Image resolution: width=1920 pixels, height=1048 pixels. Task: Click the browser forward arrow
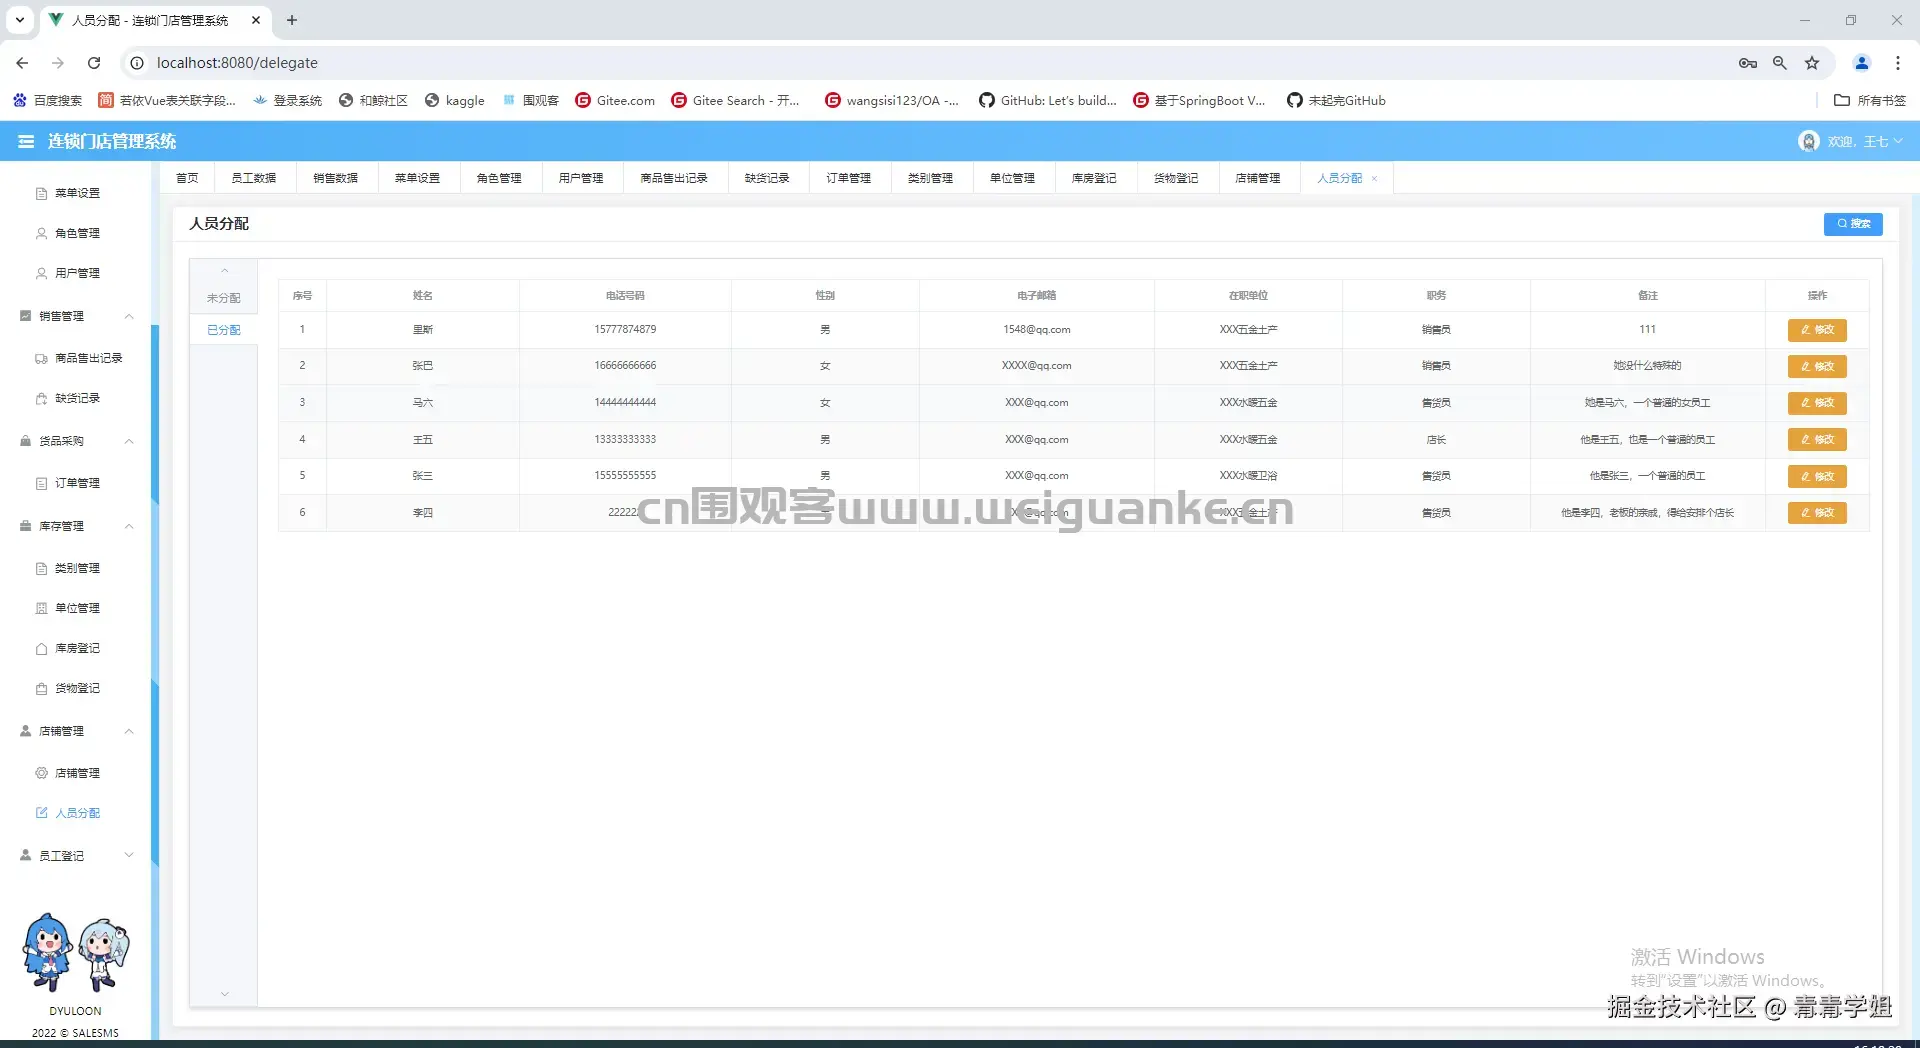(x=58, y=63)
